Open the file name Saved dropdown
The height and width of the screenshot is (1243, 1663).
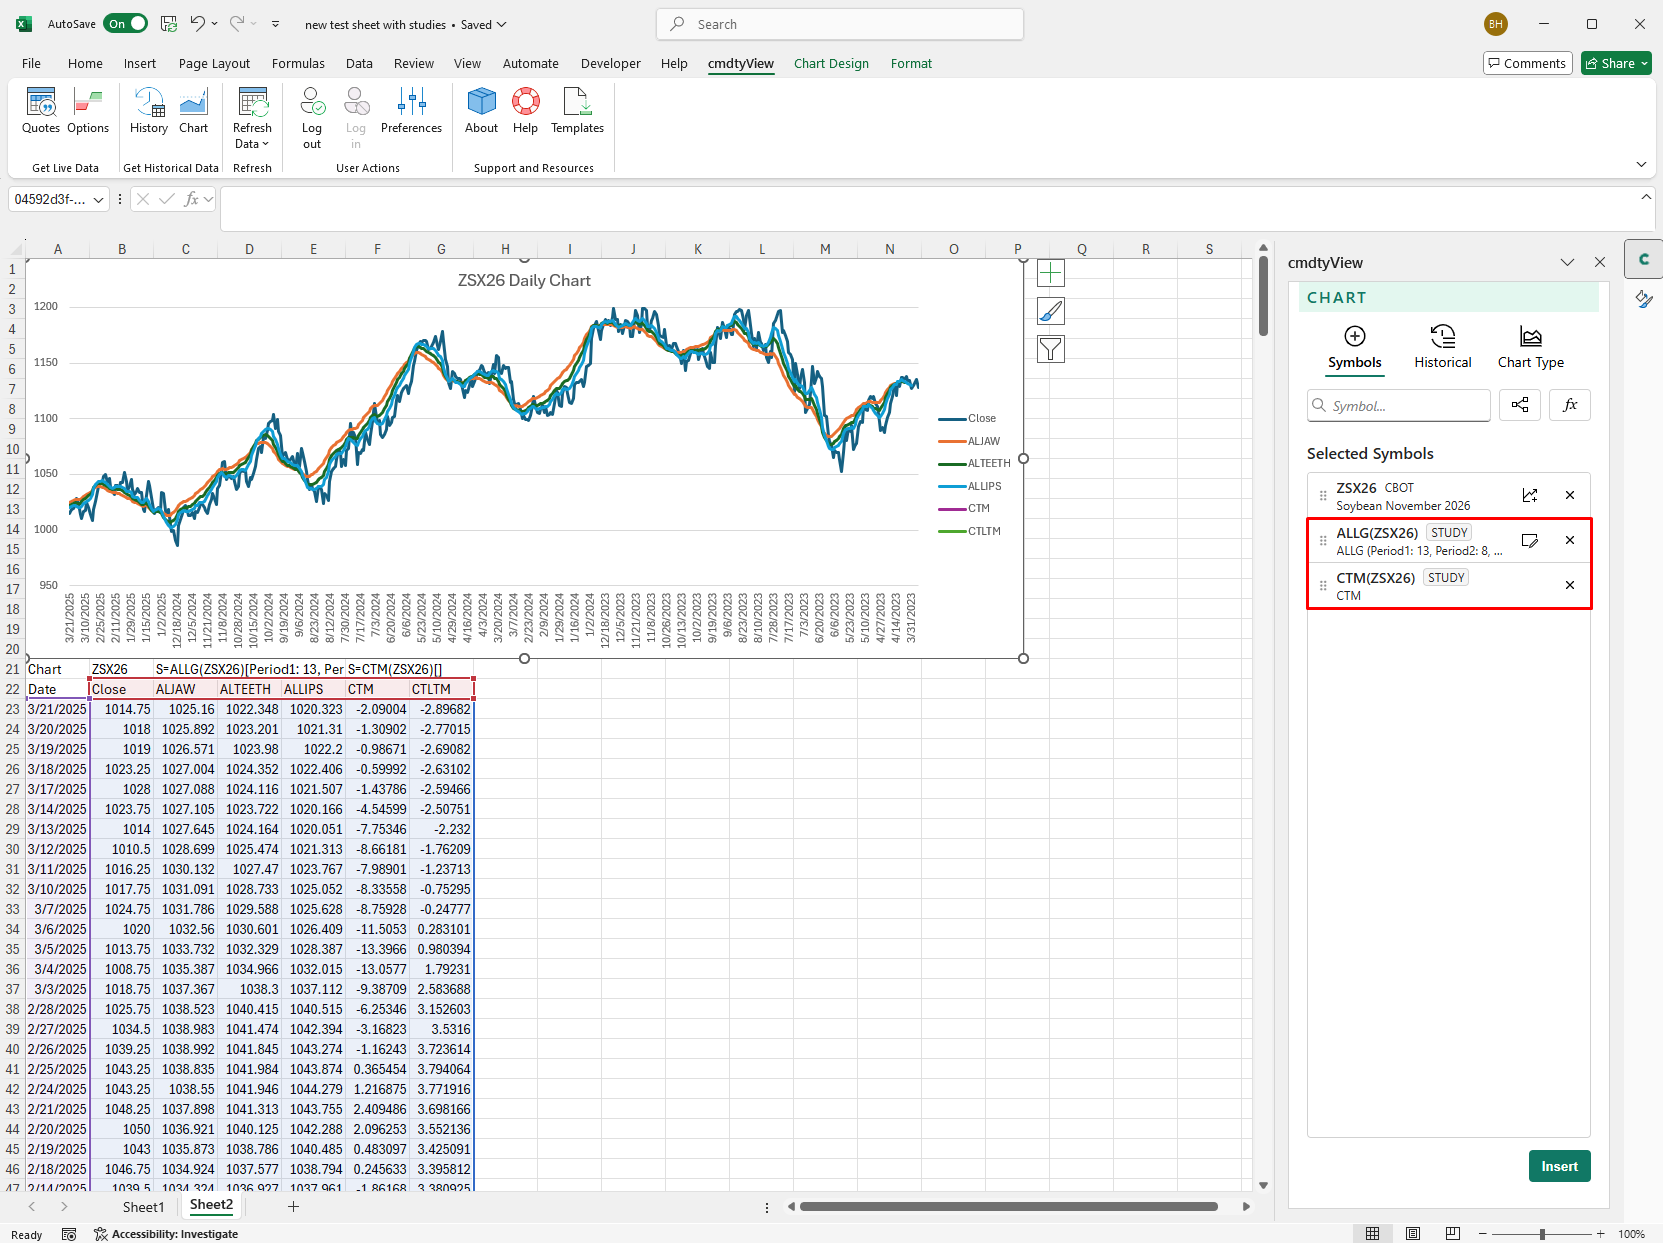(501, 24)
